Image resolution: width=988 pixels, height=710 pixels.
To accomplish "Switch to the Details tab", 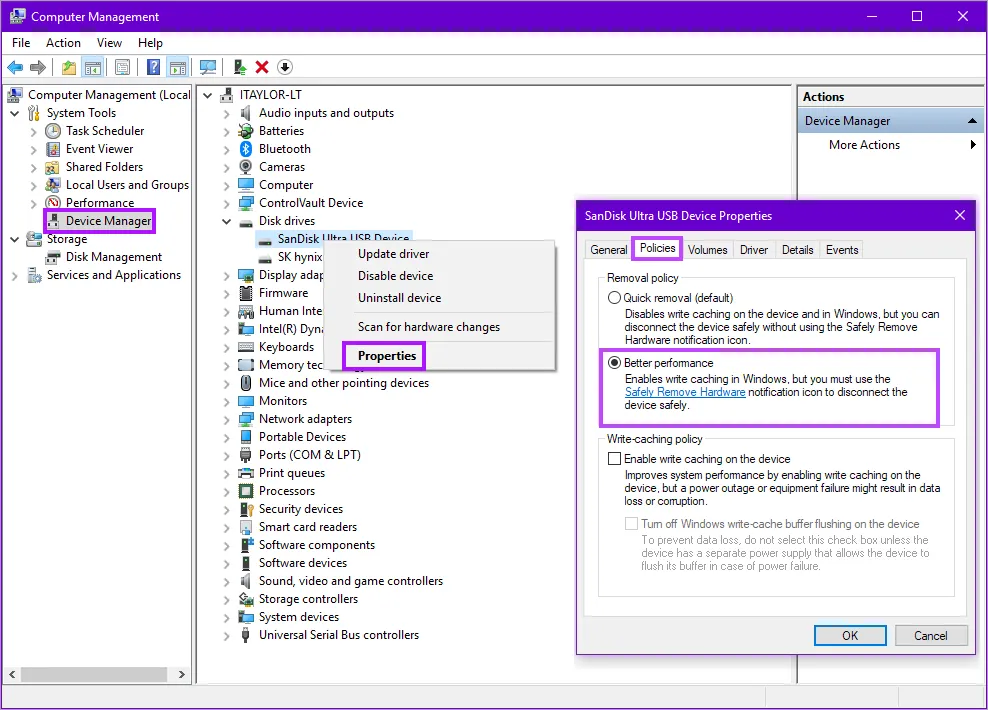I will click(x=797, y=249).
